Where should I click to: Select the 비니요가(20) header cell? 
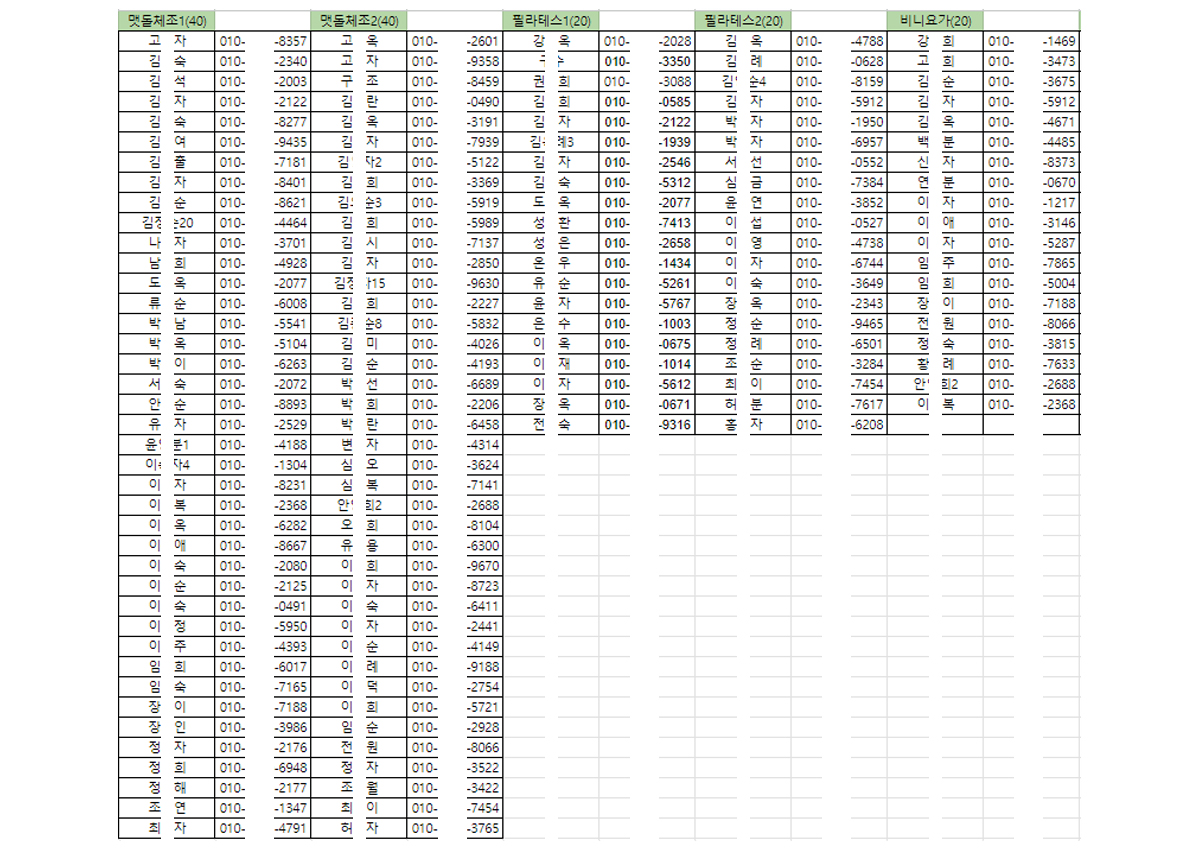coord(935,21)
